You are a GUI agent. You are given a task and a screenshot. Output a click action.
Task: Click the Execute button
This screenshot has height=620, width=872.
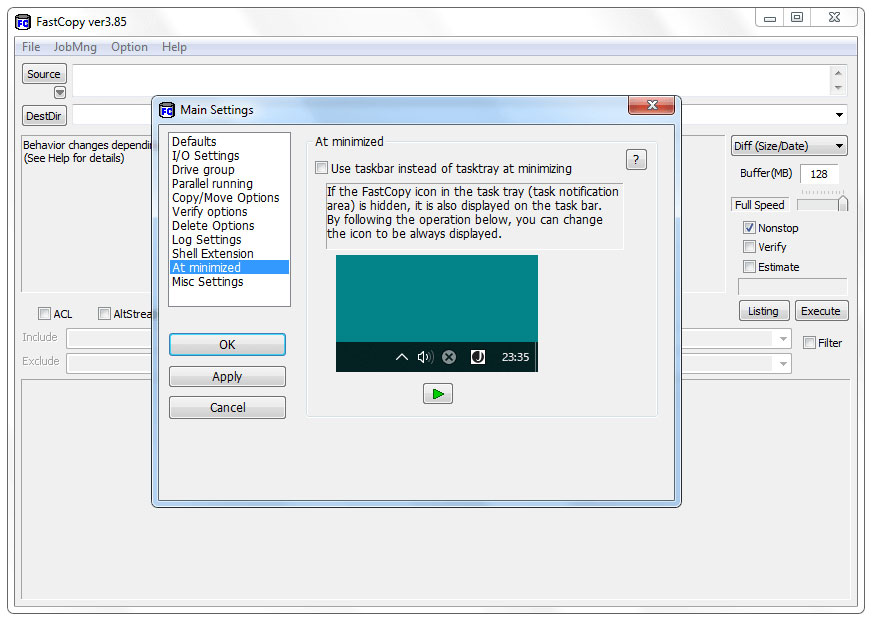pyautogui.click(x=821, y=311)
